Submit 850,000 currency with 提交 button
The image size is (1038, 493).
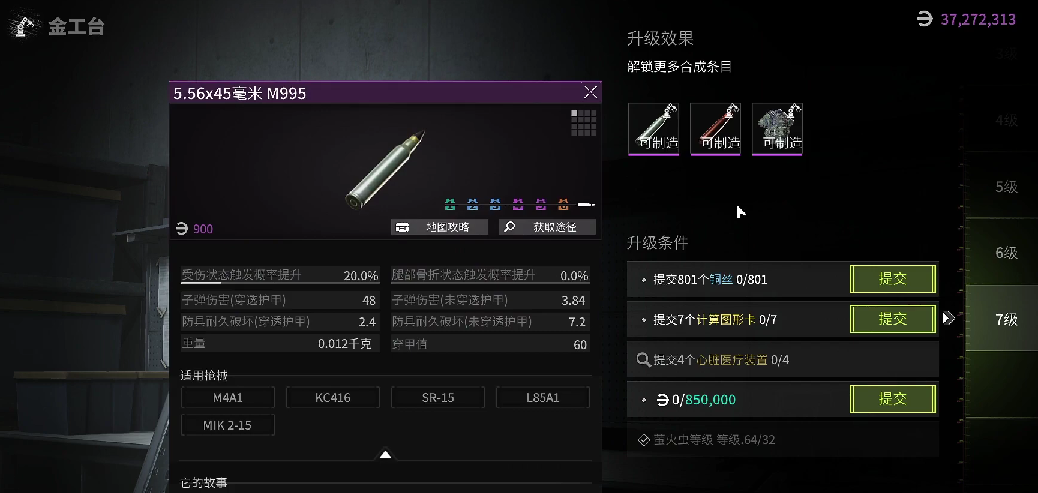pyautogui.click(x=893, y=399)
